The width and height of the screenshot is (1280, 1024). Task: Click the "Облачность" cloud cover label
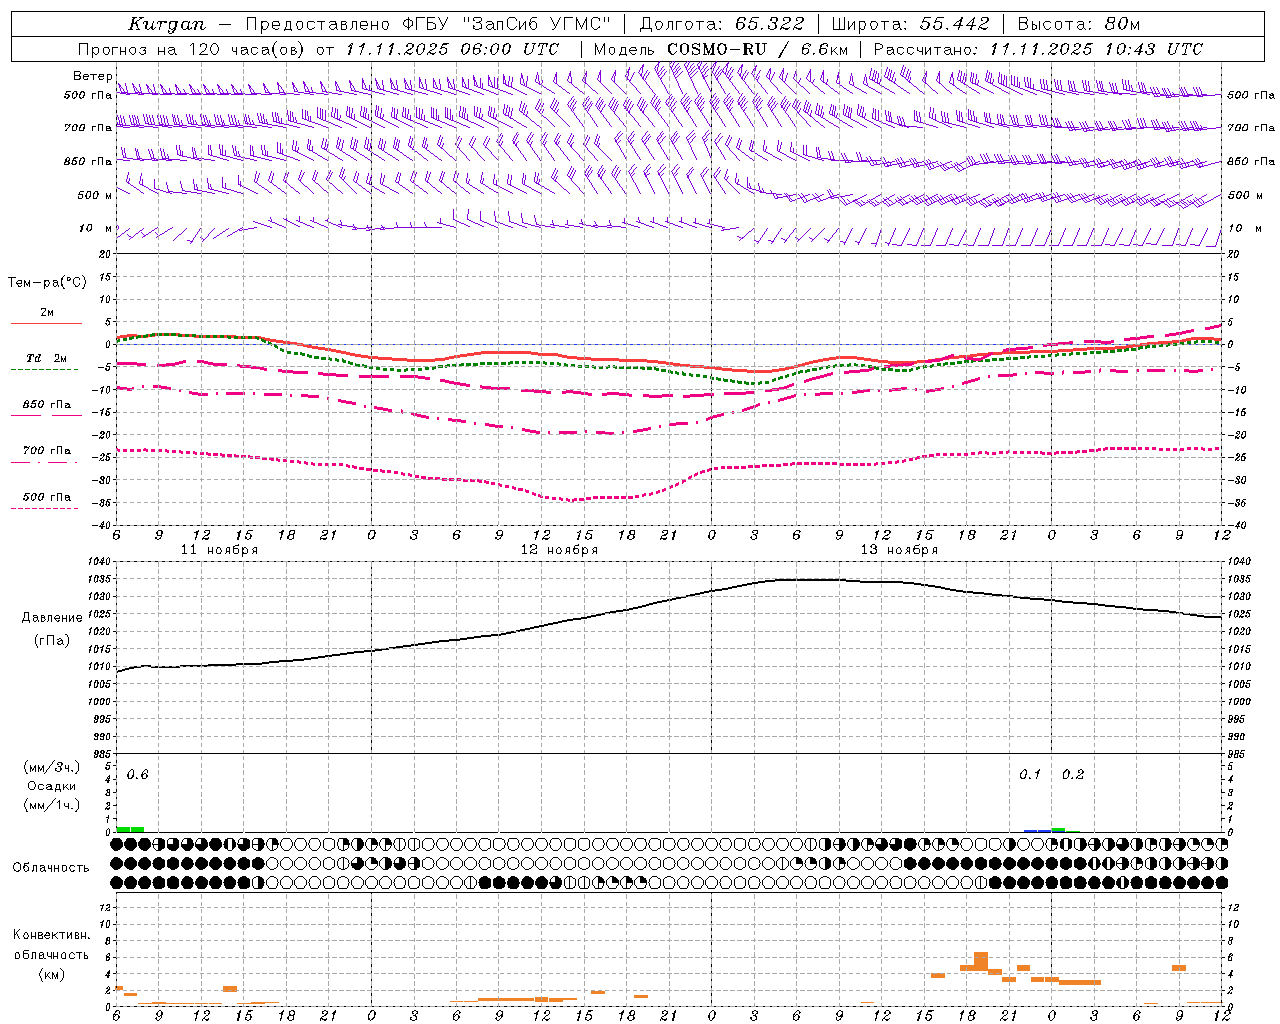51,868
